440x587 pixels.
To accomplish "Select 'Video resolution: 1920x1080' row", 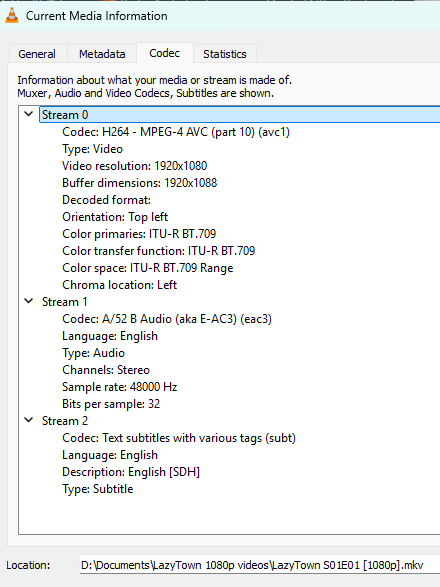I will (x=135, y=166).
